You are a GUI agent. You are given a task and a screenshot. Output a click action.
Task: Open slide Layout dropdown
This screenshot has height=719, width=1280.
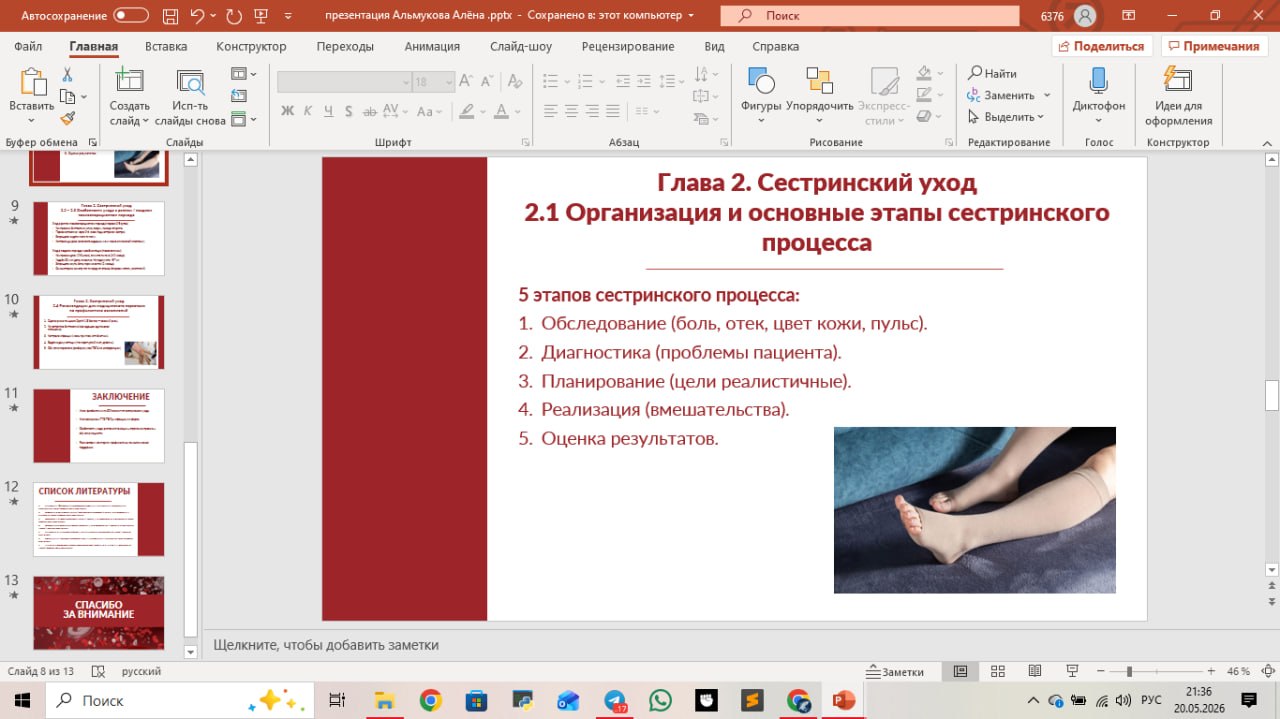pyautogui.click(x=243, y=74)
